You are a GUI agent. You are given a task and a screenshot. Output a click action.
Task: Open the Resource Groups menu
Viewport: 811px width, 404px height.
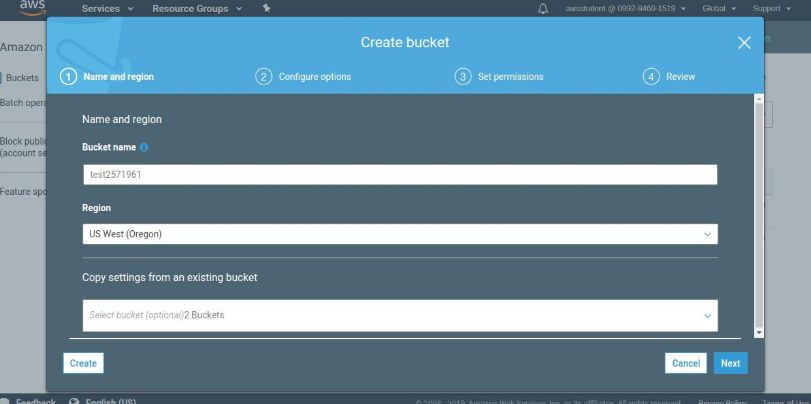[197, 9]
